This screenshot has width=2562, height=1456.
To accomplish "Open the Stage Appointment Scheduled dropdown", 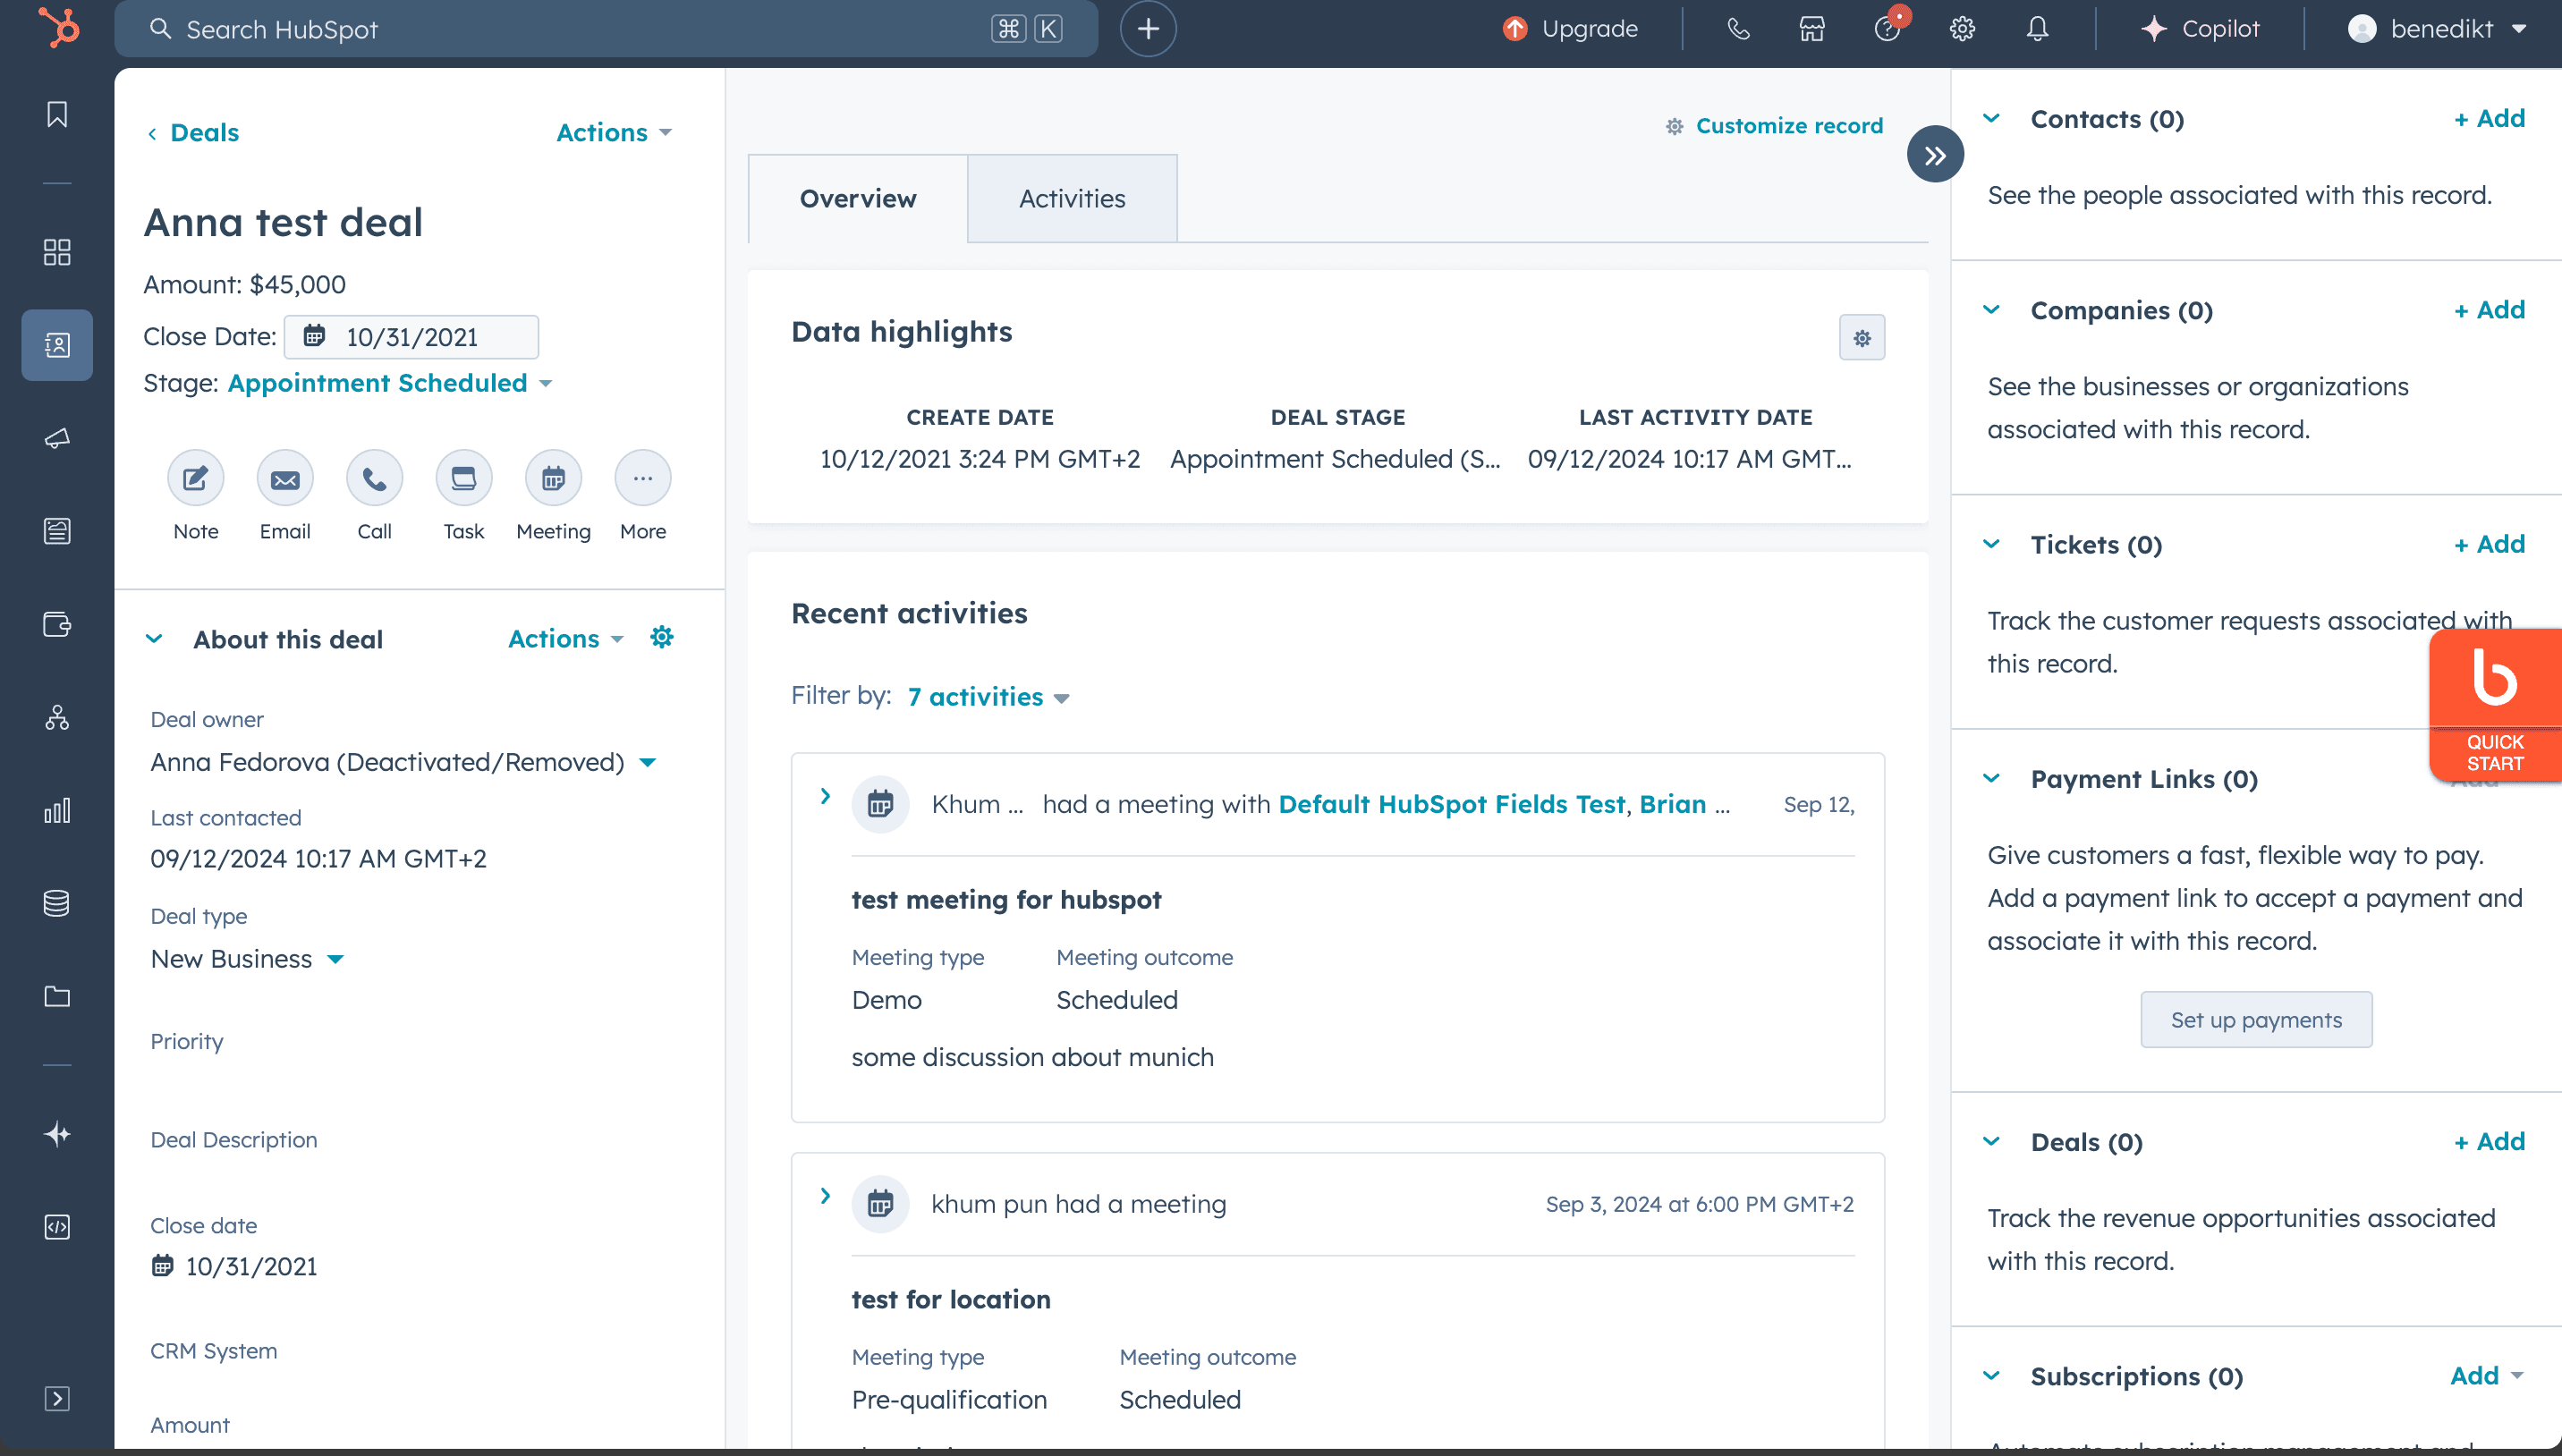I will click(x=390, y=383).
